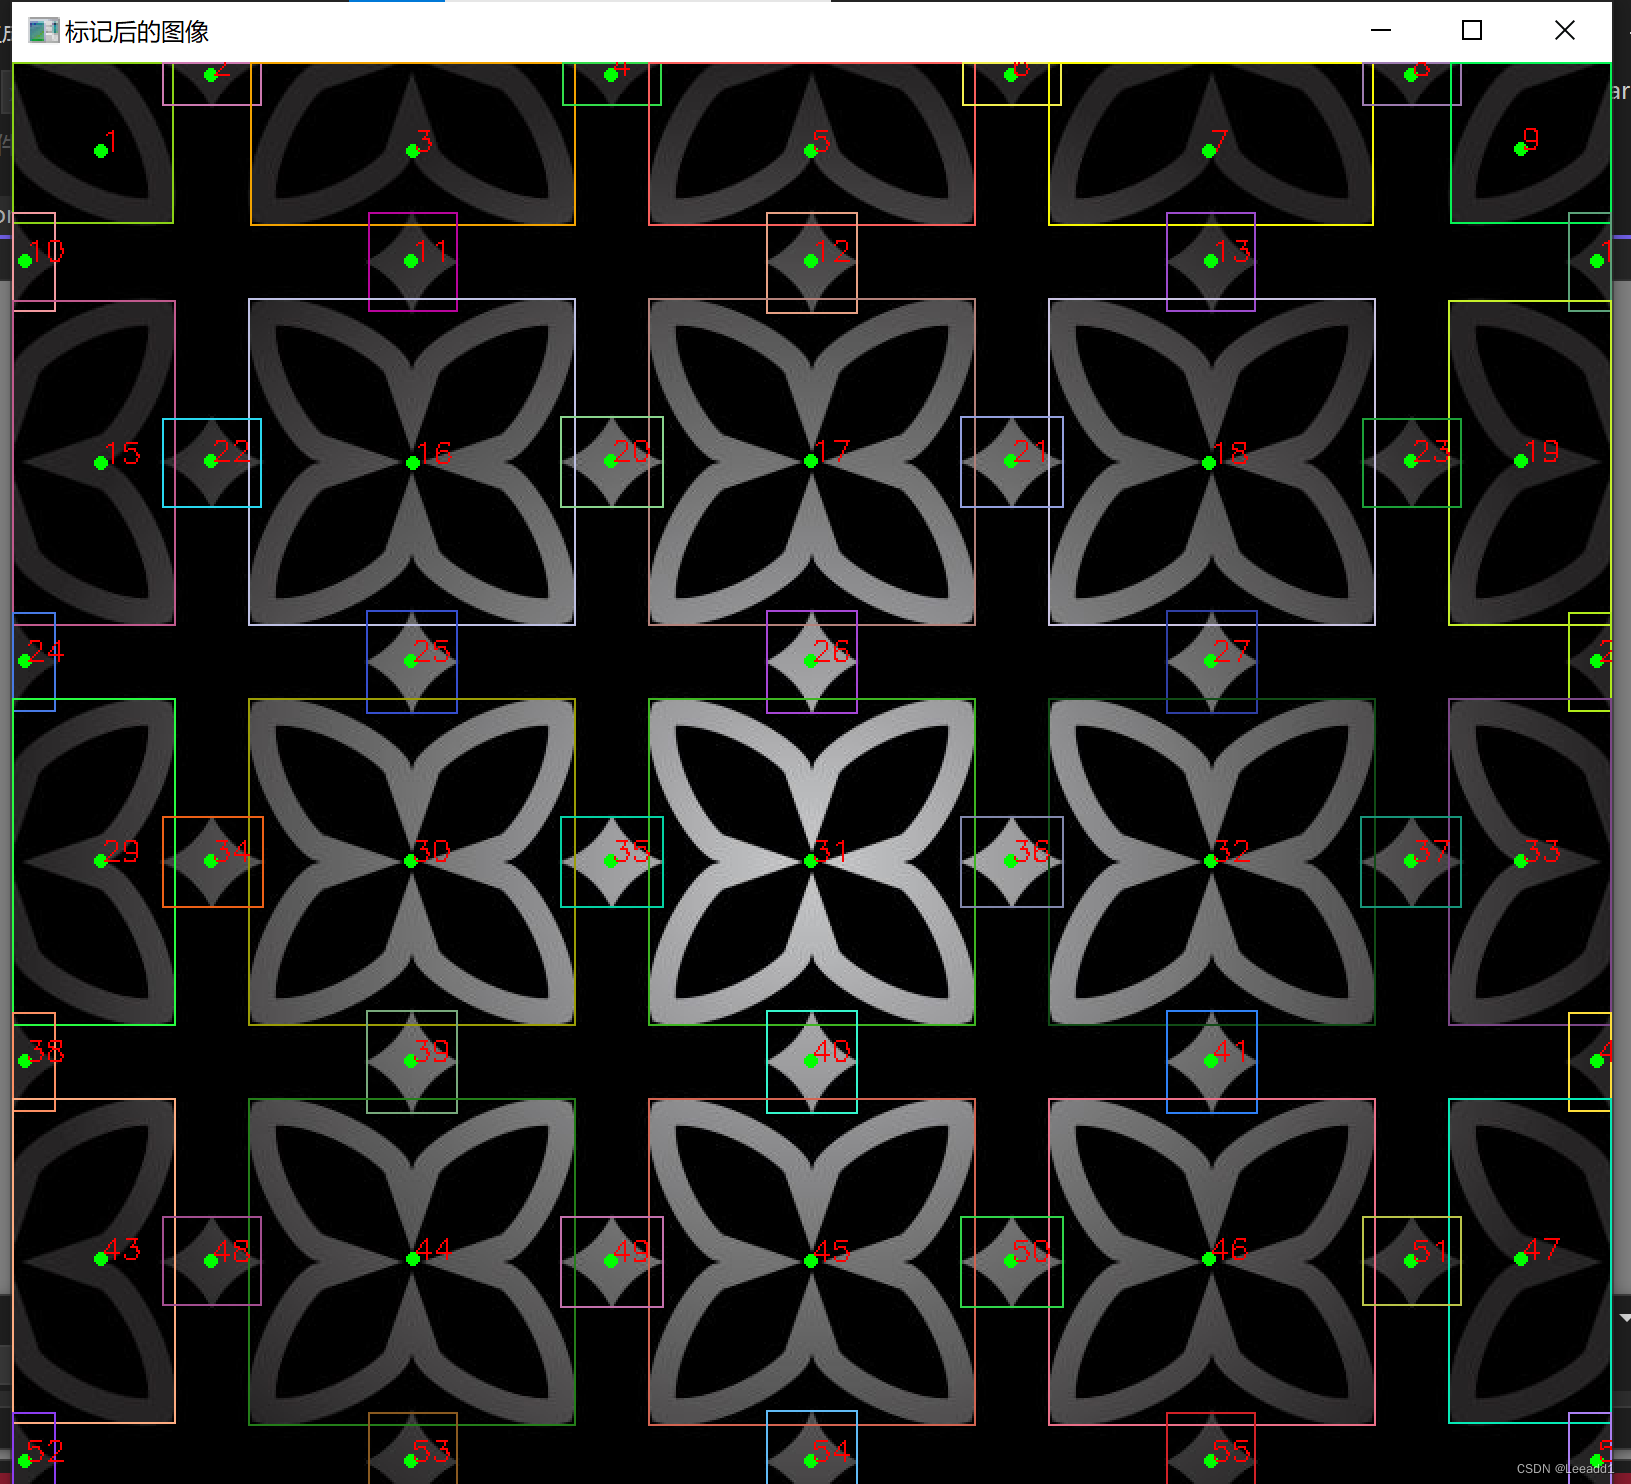
Task: Click the red label "20"
Action: (x=632, y=451)
